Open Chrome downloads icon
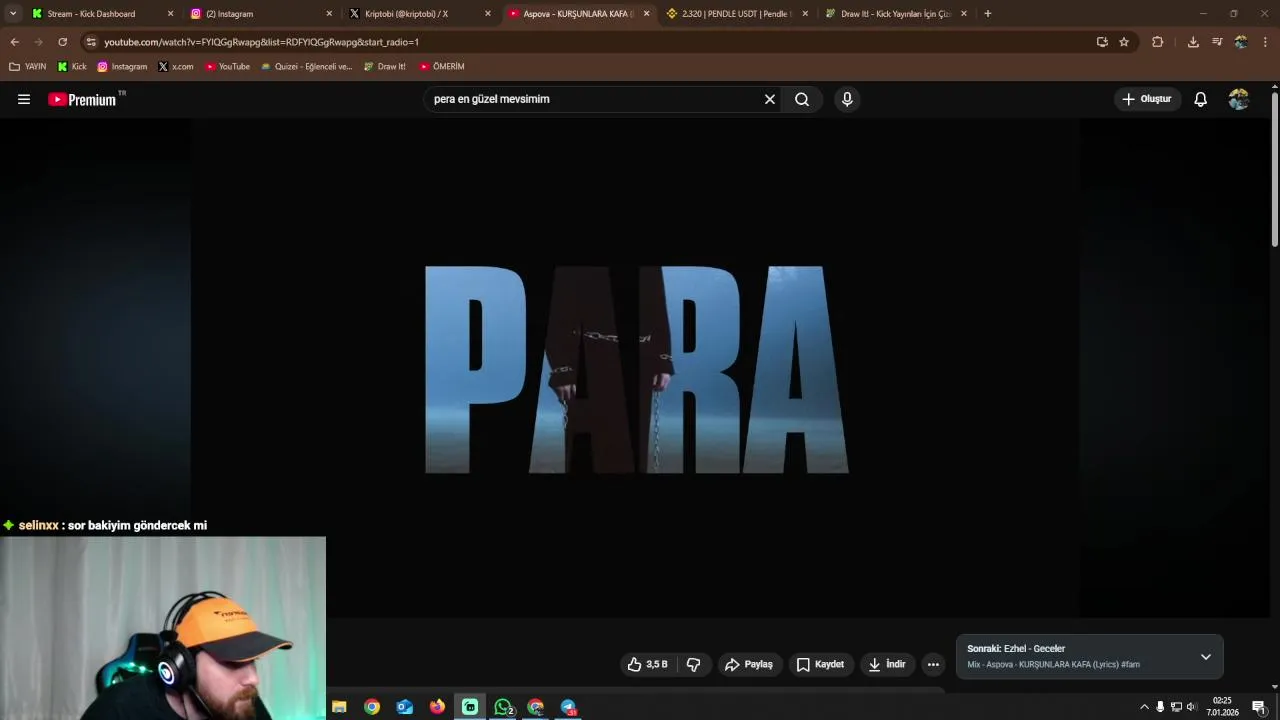The height and width of the screenshot is (720, 1280). coord(1193,42)
